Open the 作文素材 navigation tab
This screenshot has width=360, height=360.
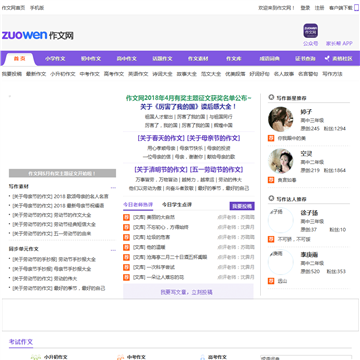pos(198,59)
